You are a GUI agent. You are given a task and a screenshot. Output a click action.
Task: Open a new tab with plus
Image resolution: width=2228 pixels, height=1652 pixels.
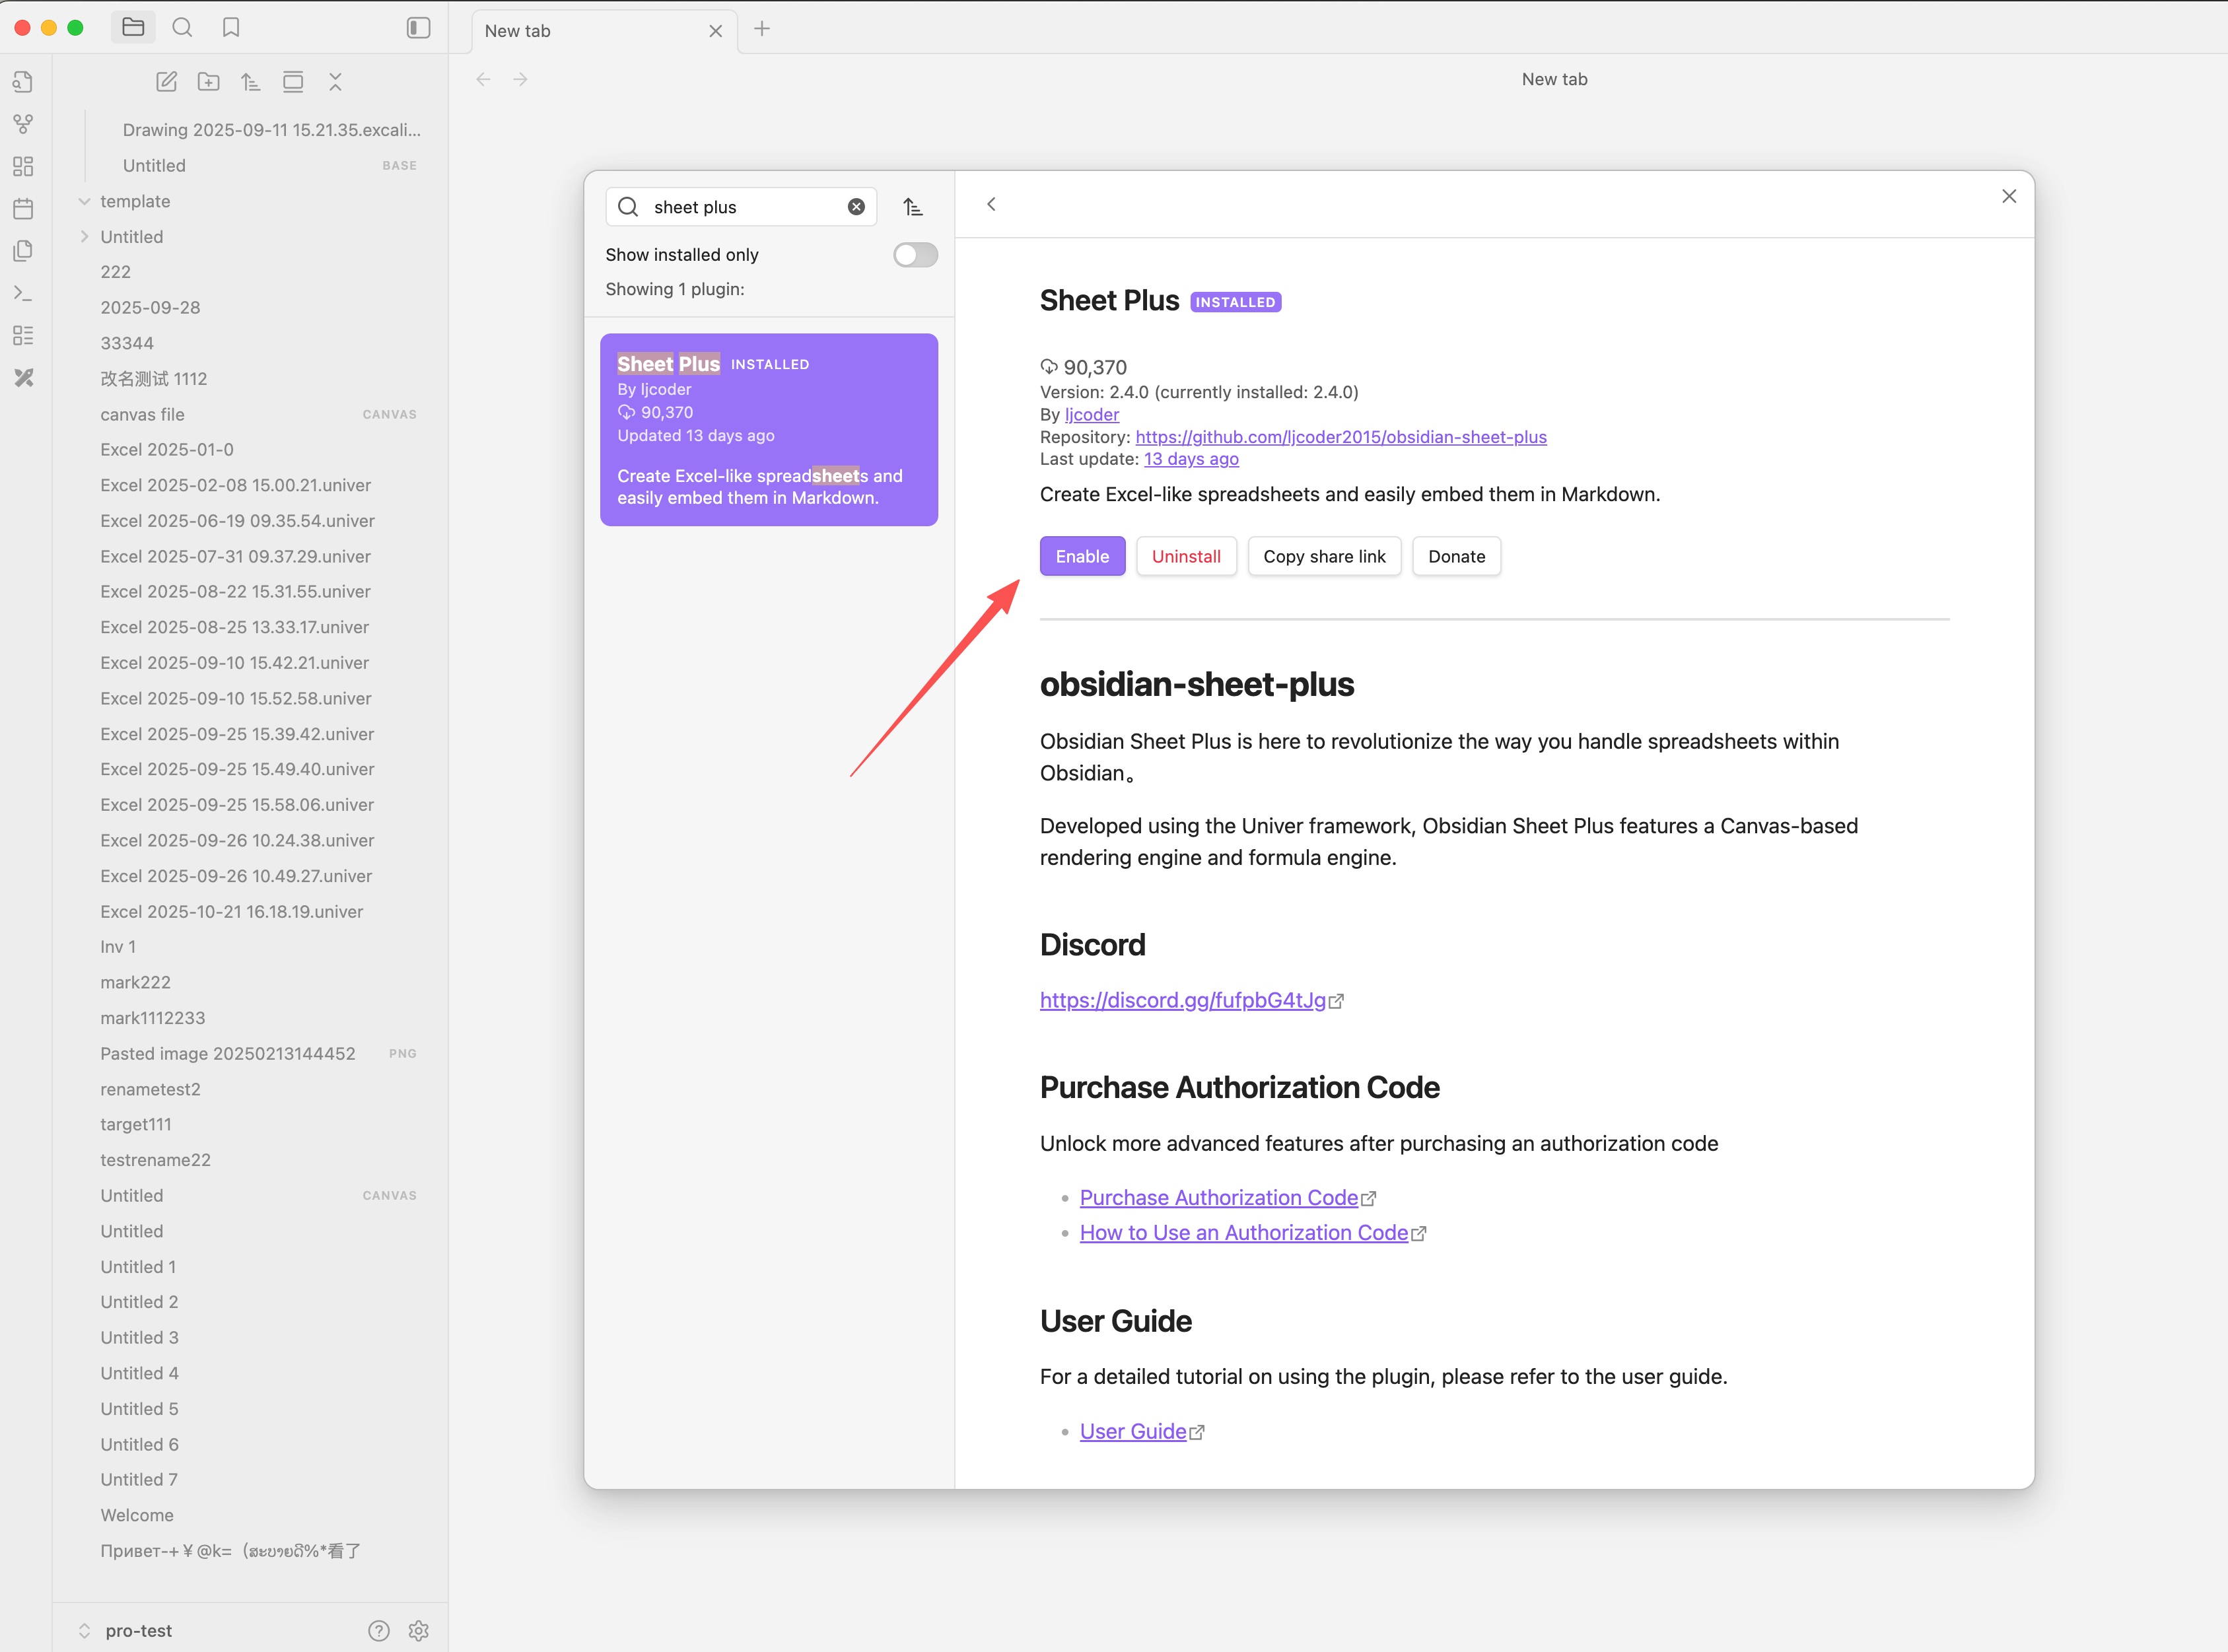[x=762, y=29]
